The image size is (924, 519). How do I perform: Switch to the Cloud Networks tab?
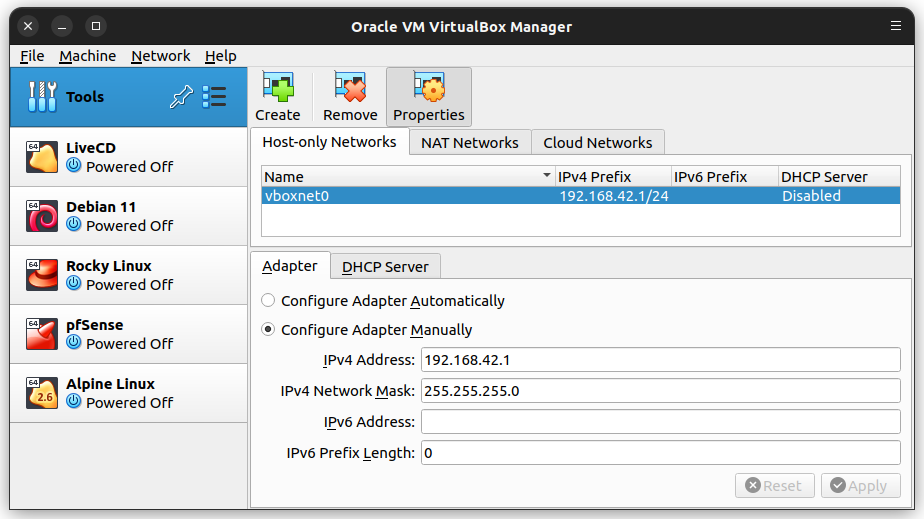click(598, 143)
